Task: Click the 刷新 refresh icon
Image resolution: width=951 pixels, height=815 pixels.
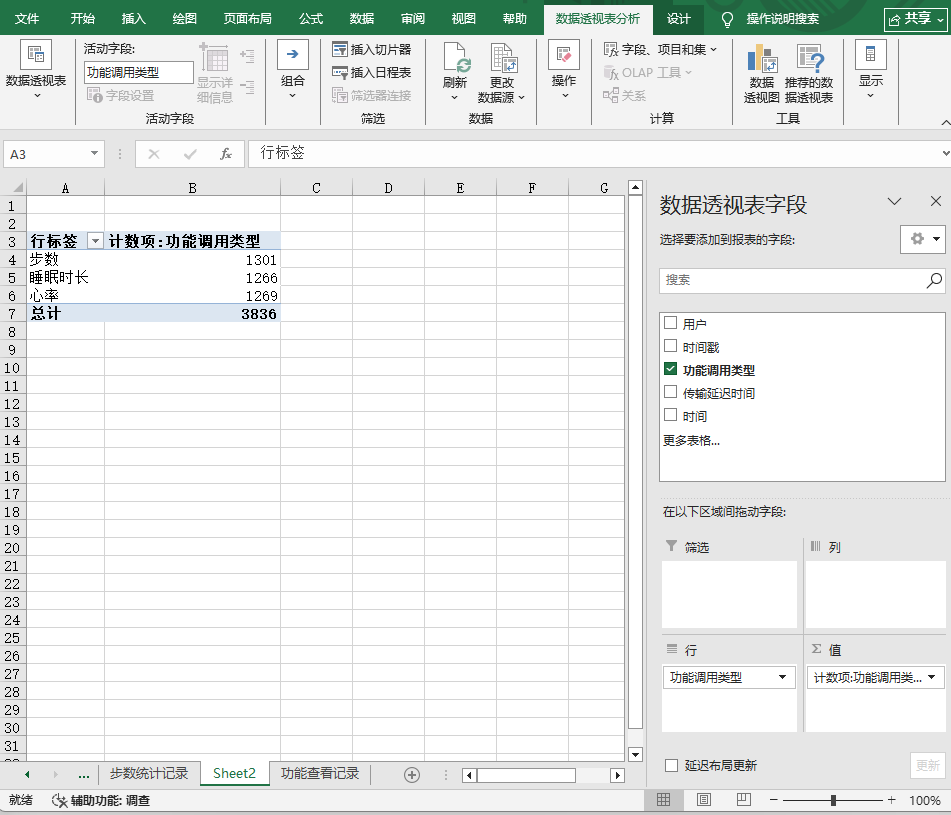Action: point(455,58)
